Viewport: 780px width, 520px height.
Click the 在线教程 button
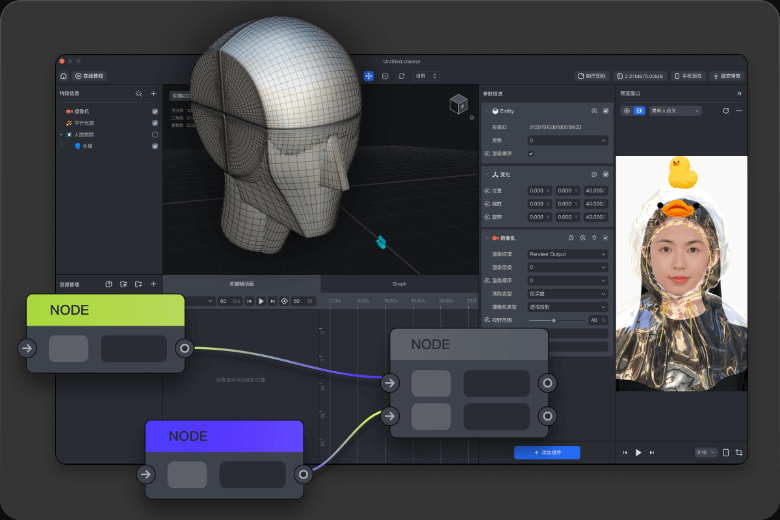tap(89, 76)
